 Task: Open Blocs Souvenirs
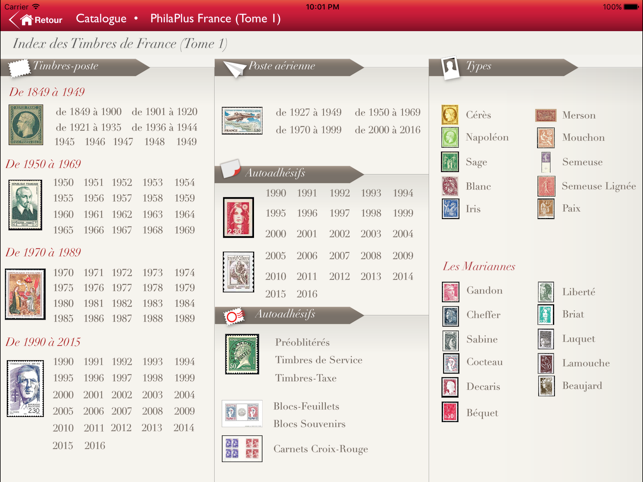309,424
